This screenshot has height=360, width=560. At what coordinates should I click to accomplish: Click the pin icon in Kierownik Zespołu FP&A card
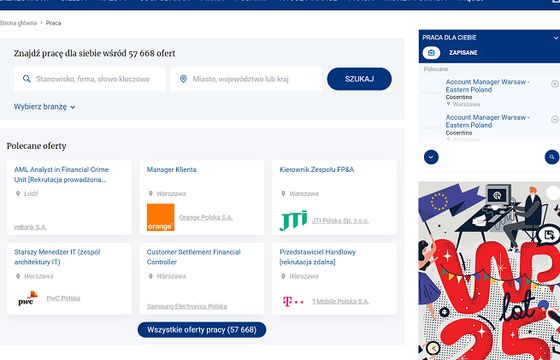click(x=283, y=194)
